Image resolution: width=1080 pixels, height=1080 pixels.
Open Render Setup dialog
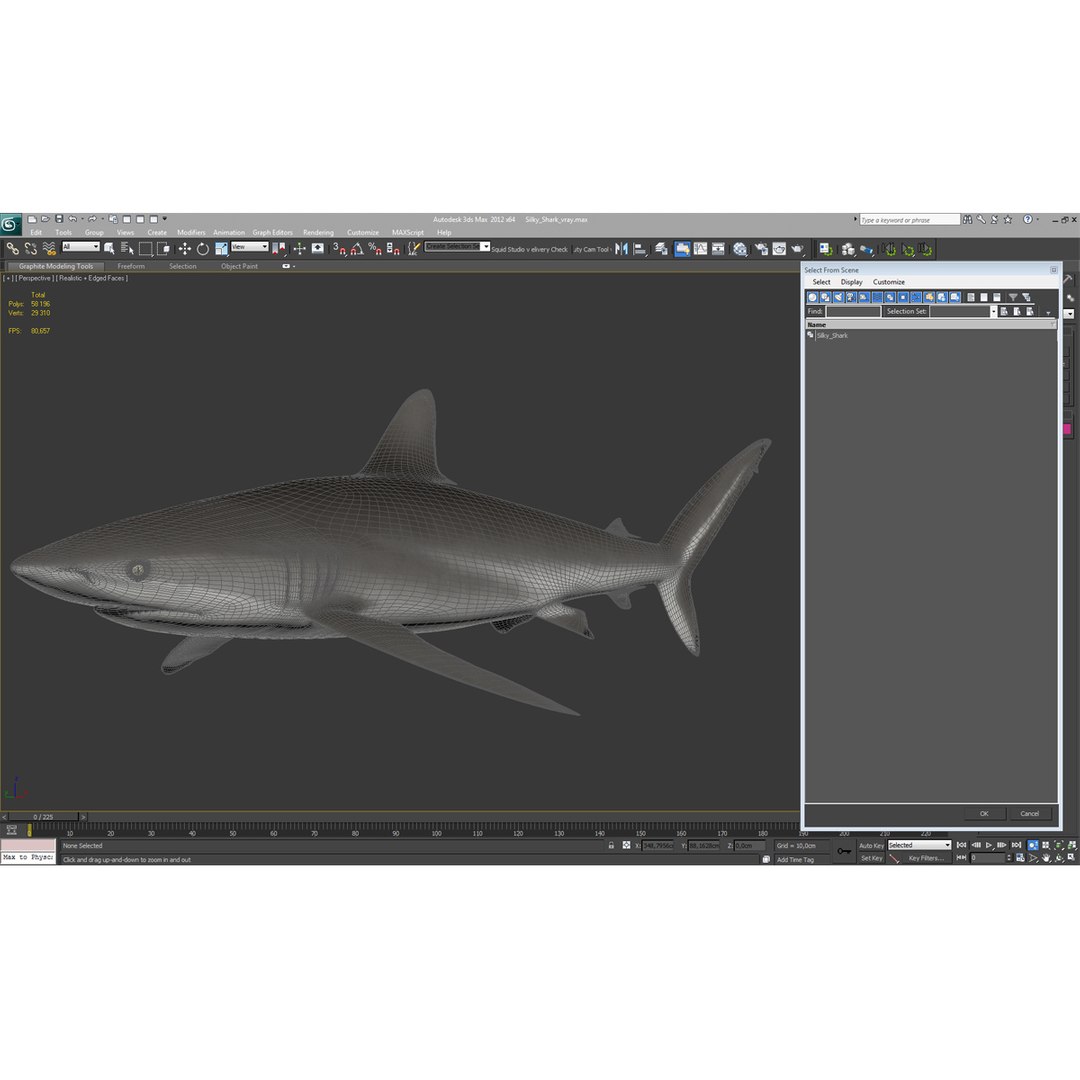pos(761,249)
